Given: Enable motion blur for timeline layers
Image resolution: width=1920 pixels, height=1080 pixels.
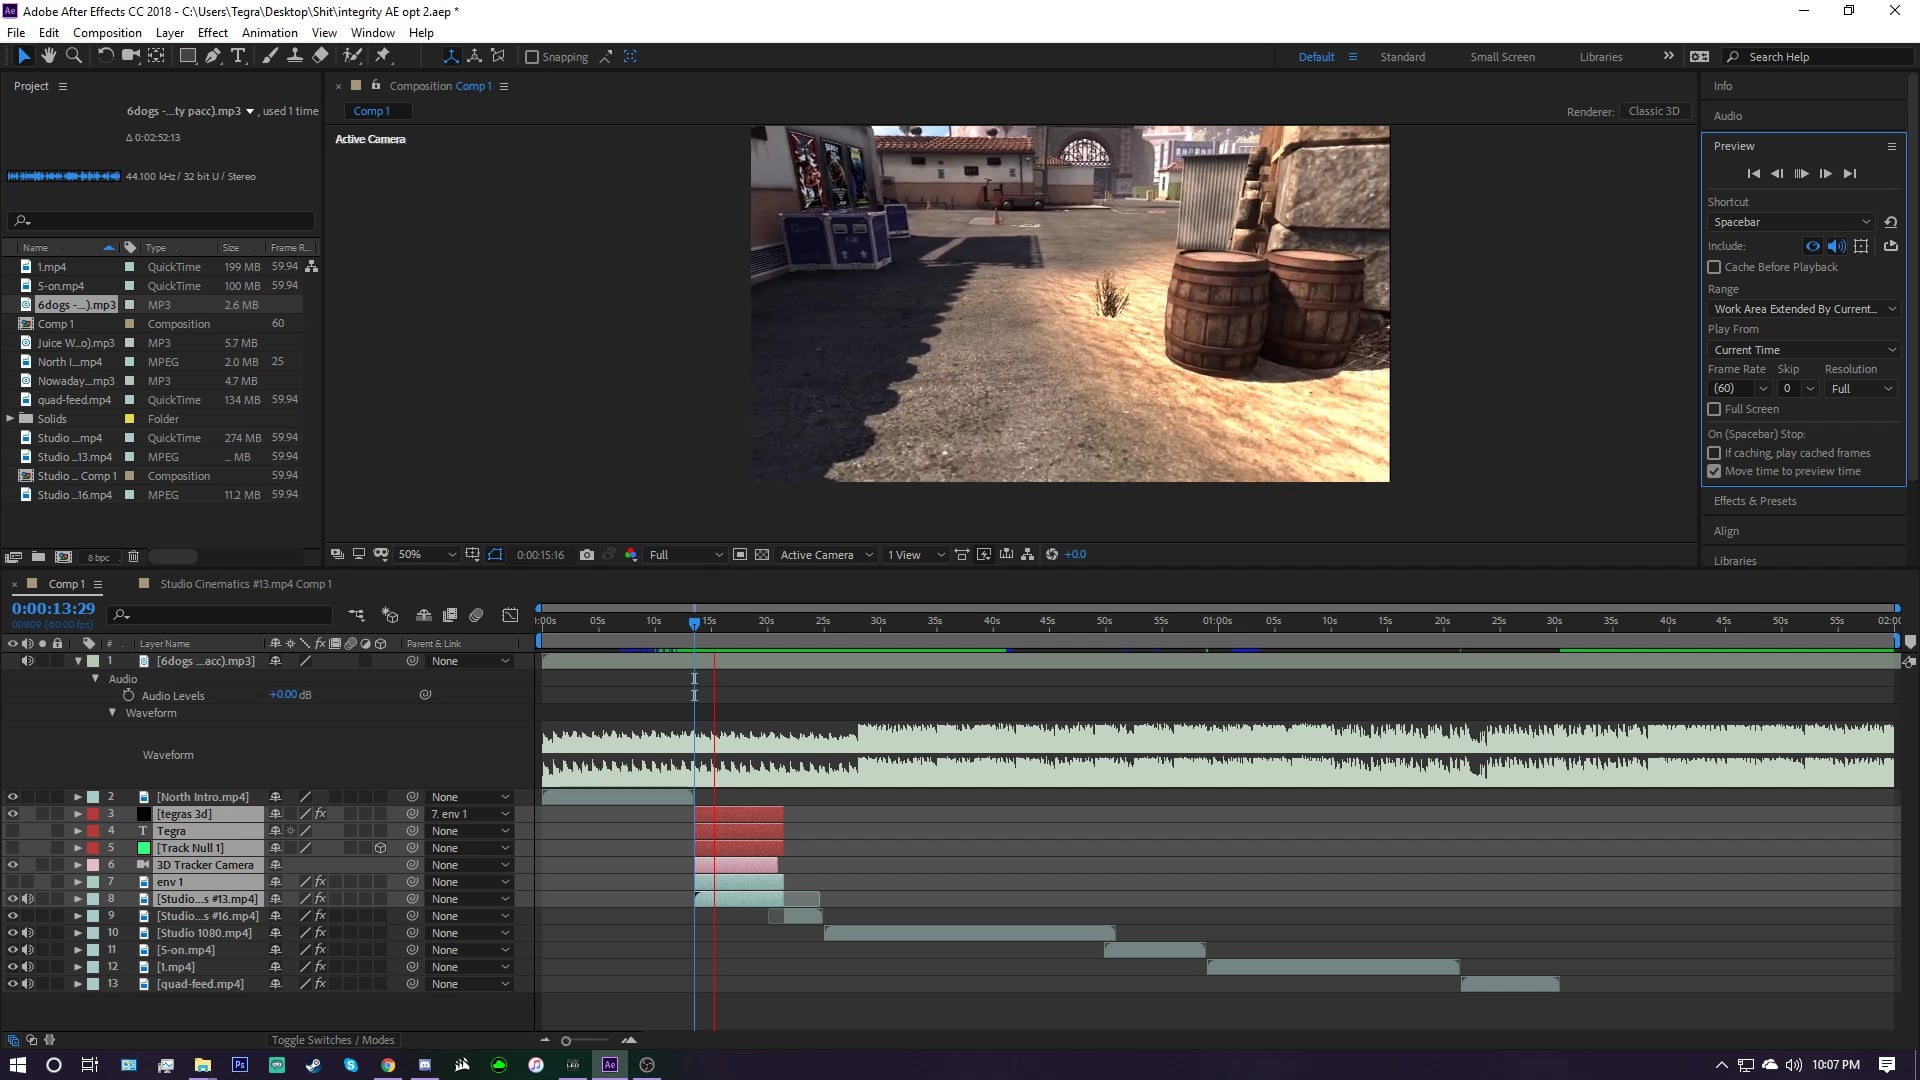Looking at the screenshot, I should point(476,615).
